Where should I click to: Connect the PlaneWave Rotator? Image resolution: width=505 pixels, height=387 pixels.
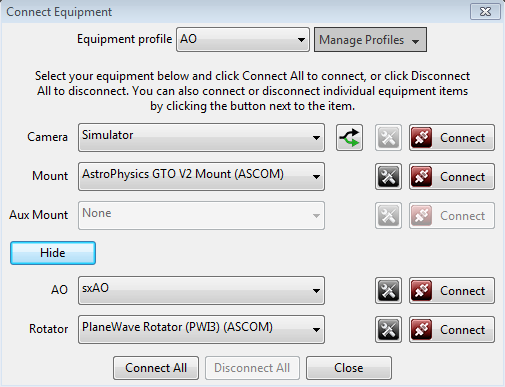452,330
